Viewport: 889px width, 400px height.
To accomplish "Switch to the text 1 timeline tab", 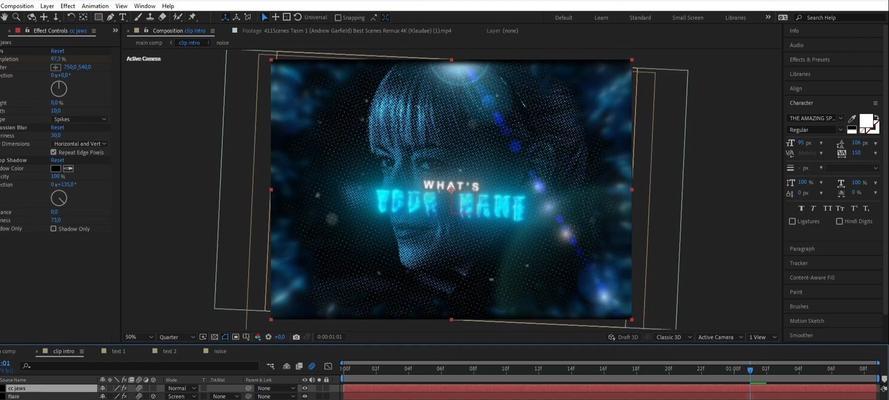I will click(118, 351).
